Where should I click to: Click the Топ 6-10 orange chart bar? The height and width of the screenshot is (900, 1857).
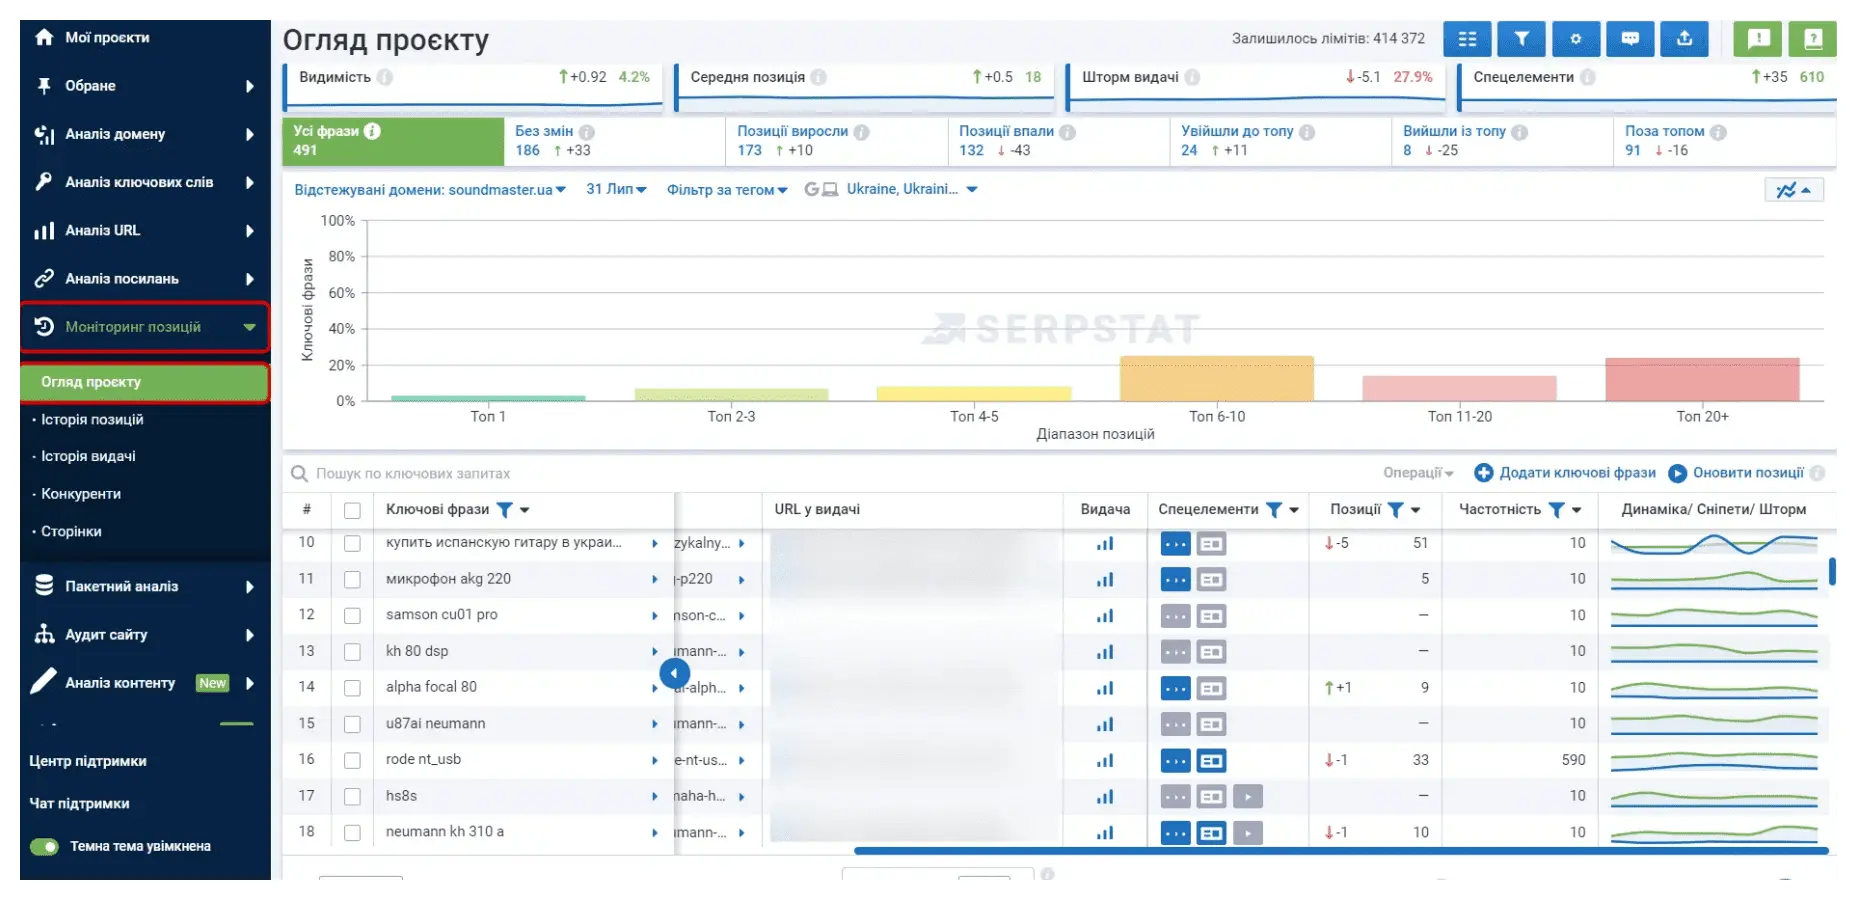[x=1217, y=379]
